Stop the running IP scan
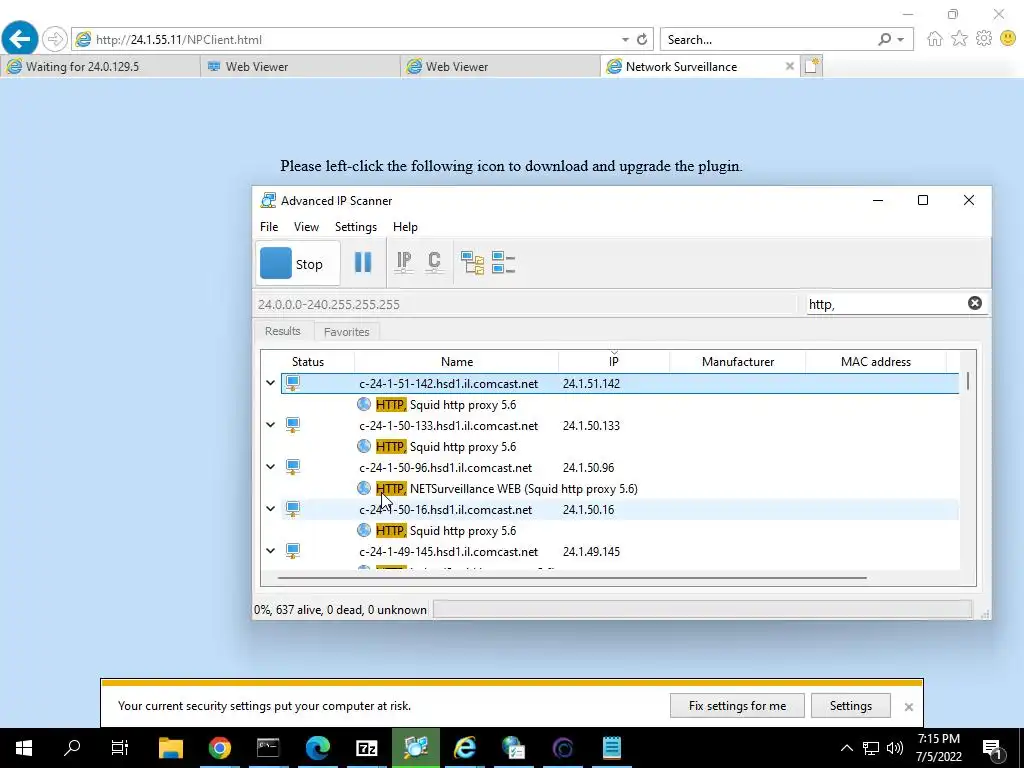The height and width of the screenshot is (768, 1024). [x=298, y=264]
